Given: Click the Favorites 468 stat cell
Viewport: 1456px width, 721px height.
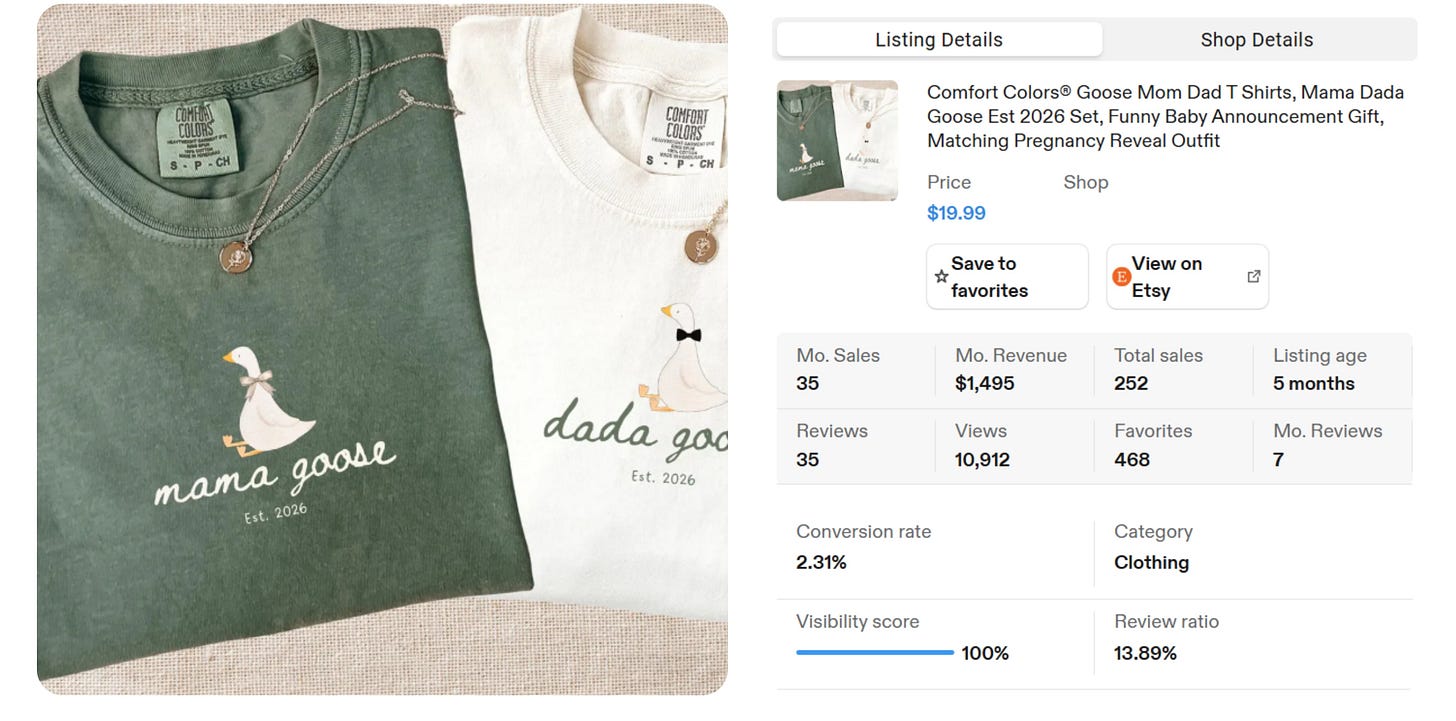Looking at the screenshot, I should [x=1174, y=446].
